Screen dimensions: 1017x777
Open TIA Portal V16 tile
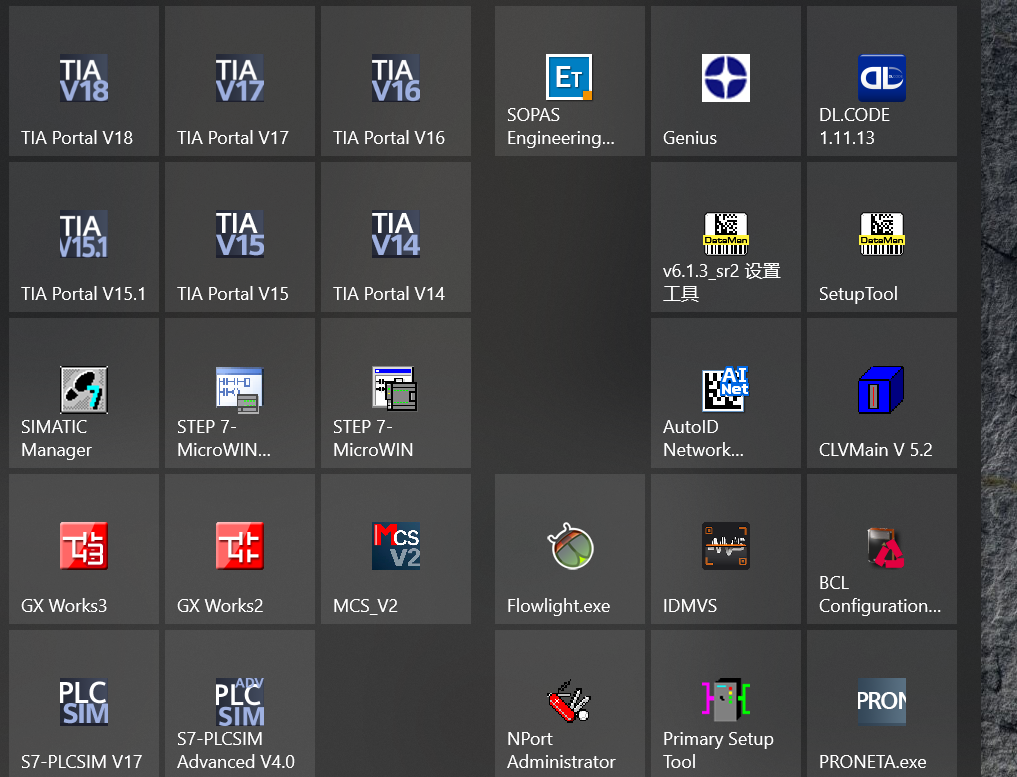[395, 81]
